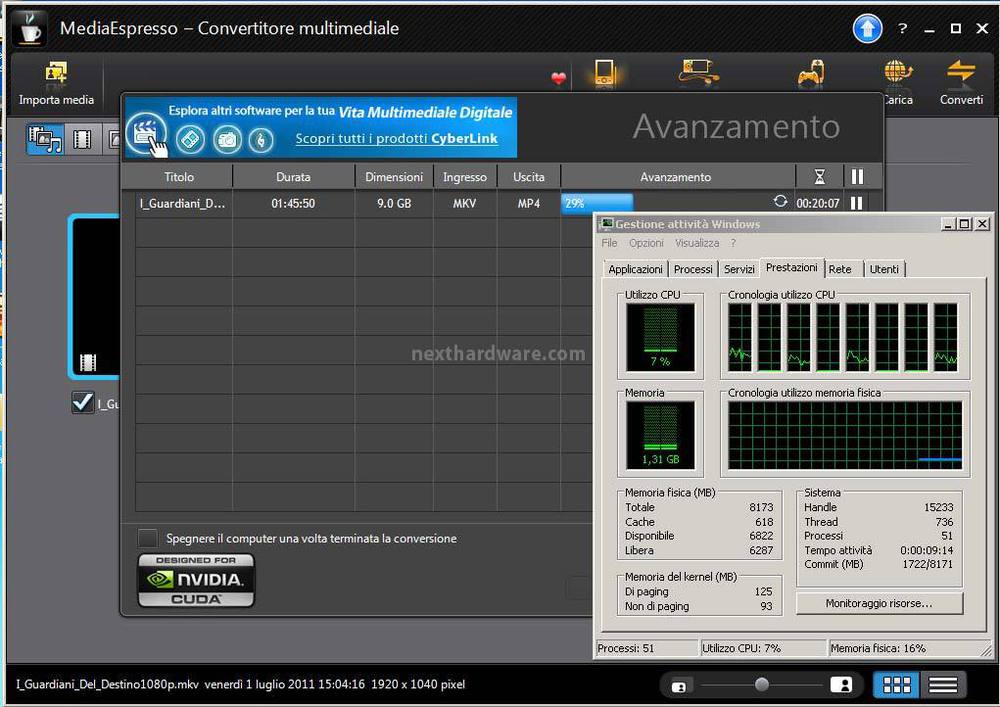This screenshot has width=1000, height=707.
Task: Open the ? help menu in Task Manager
Action: pyautogui.click(x=733, y=243)
